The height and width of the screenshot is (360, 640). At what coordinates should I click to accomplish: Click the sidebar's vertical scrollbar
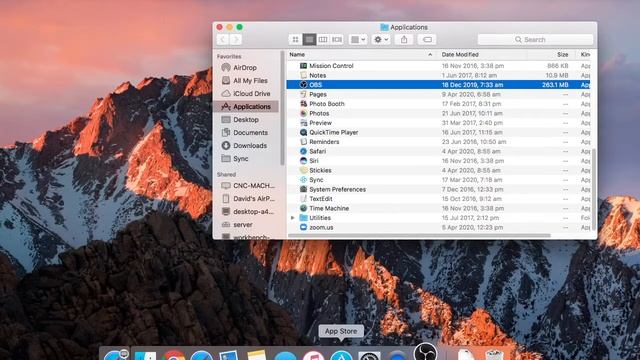(x=282, y=108)
